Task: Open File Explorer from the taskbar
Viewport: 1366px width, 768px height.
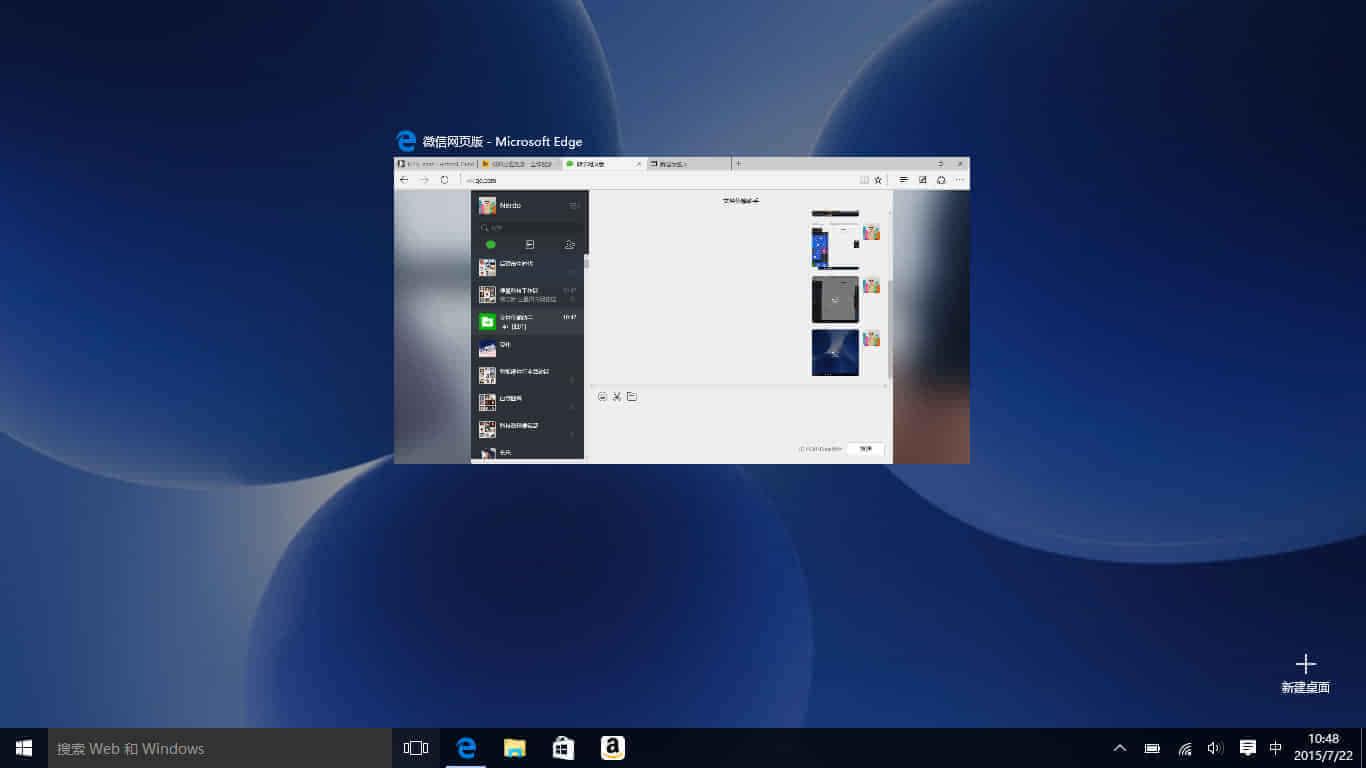Action: (515, 748)
